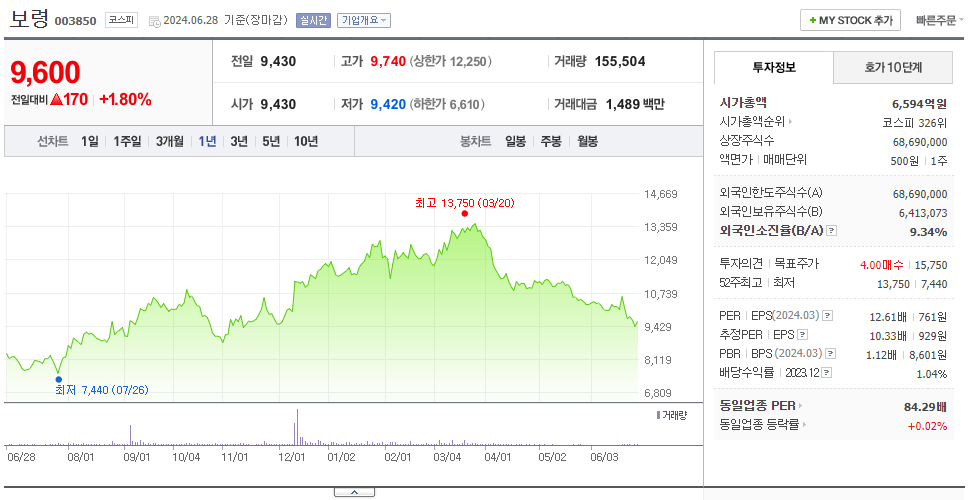The height and width of the screenshot is (500, 968).
Task: Open help icon beside PBR BPS(2024.03)
Action: click(x=831, y=354)
